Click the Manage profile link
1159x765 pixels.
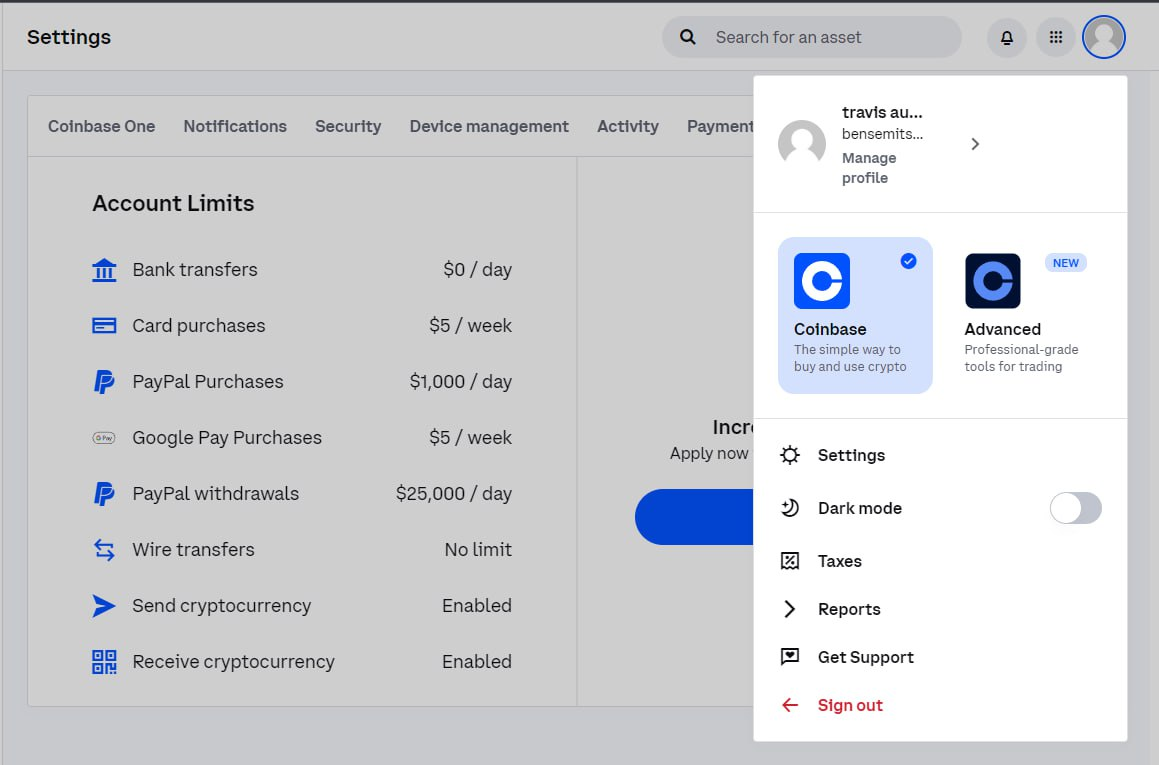click(868, 168)
